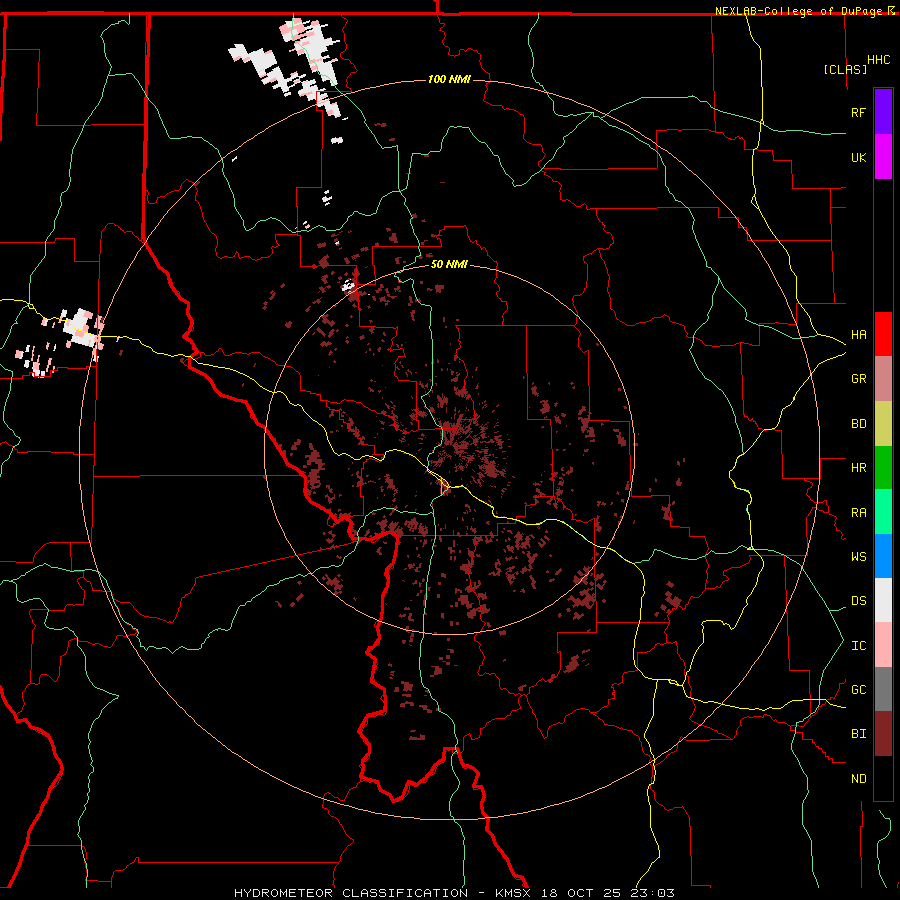Click the BD legend label
This screenshot has height=900, width=900.
click(x=858, y=424)
